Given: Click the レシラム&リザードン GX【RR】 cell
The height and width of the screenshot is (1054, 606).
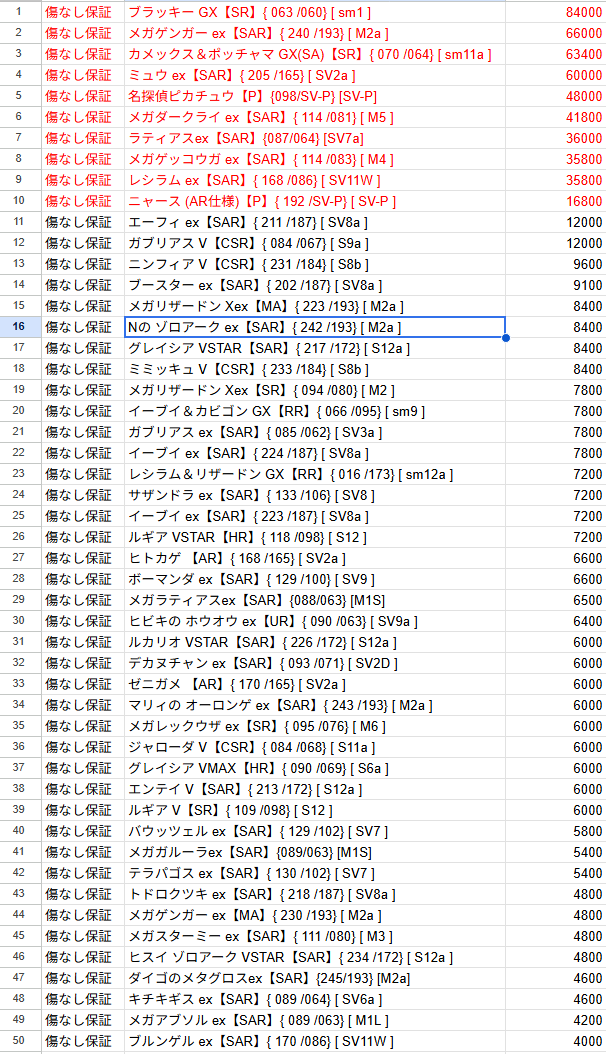Looking at the screenshot, I should [x=314, y=474].
